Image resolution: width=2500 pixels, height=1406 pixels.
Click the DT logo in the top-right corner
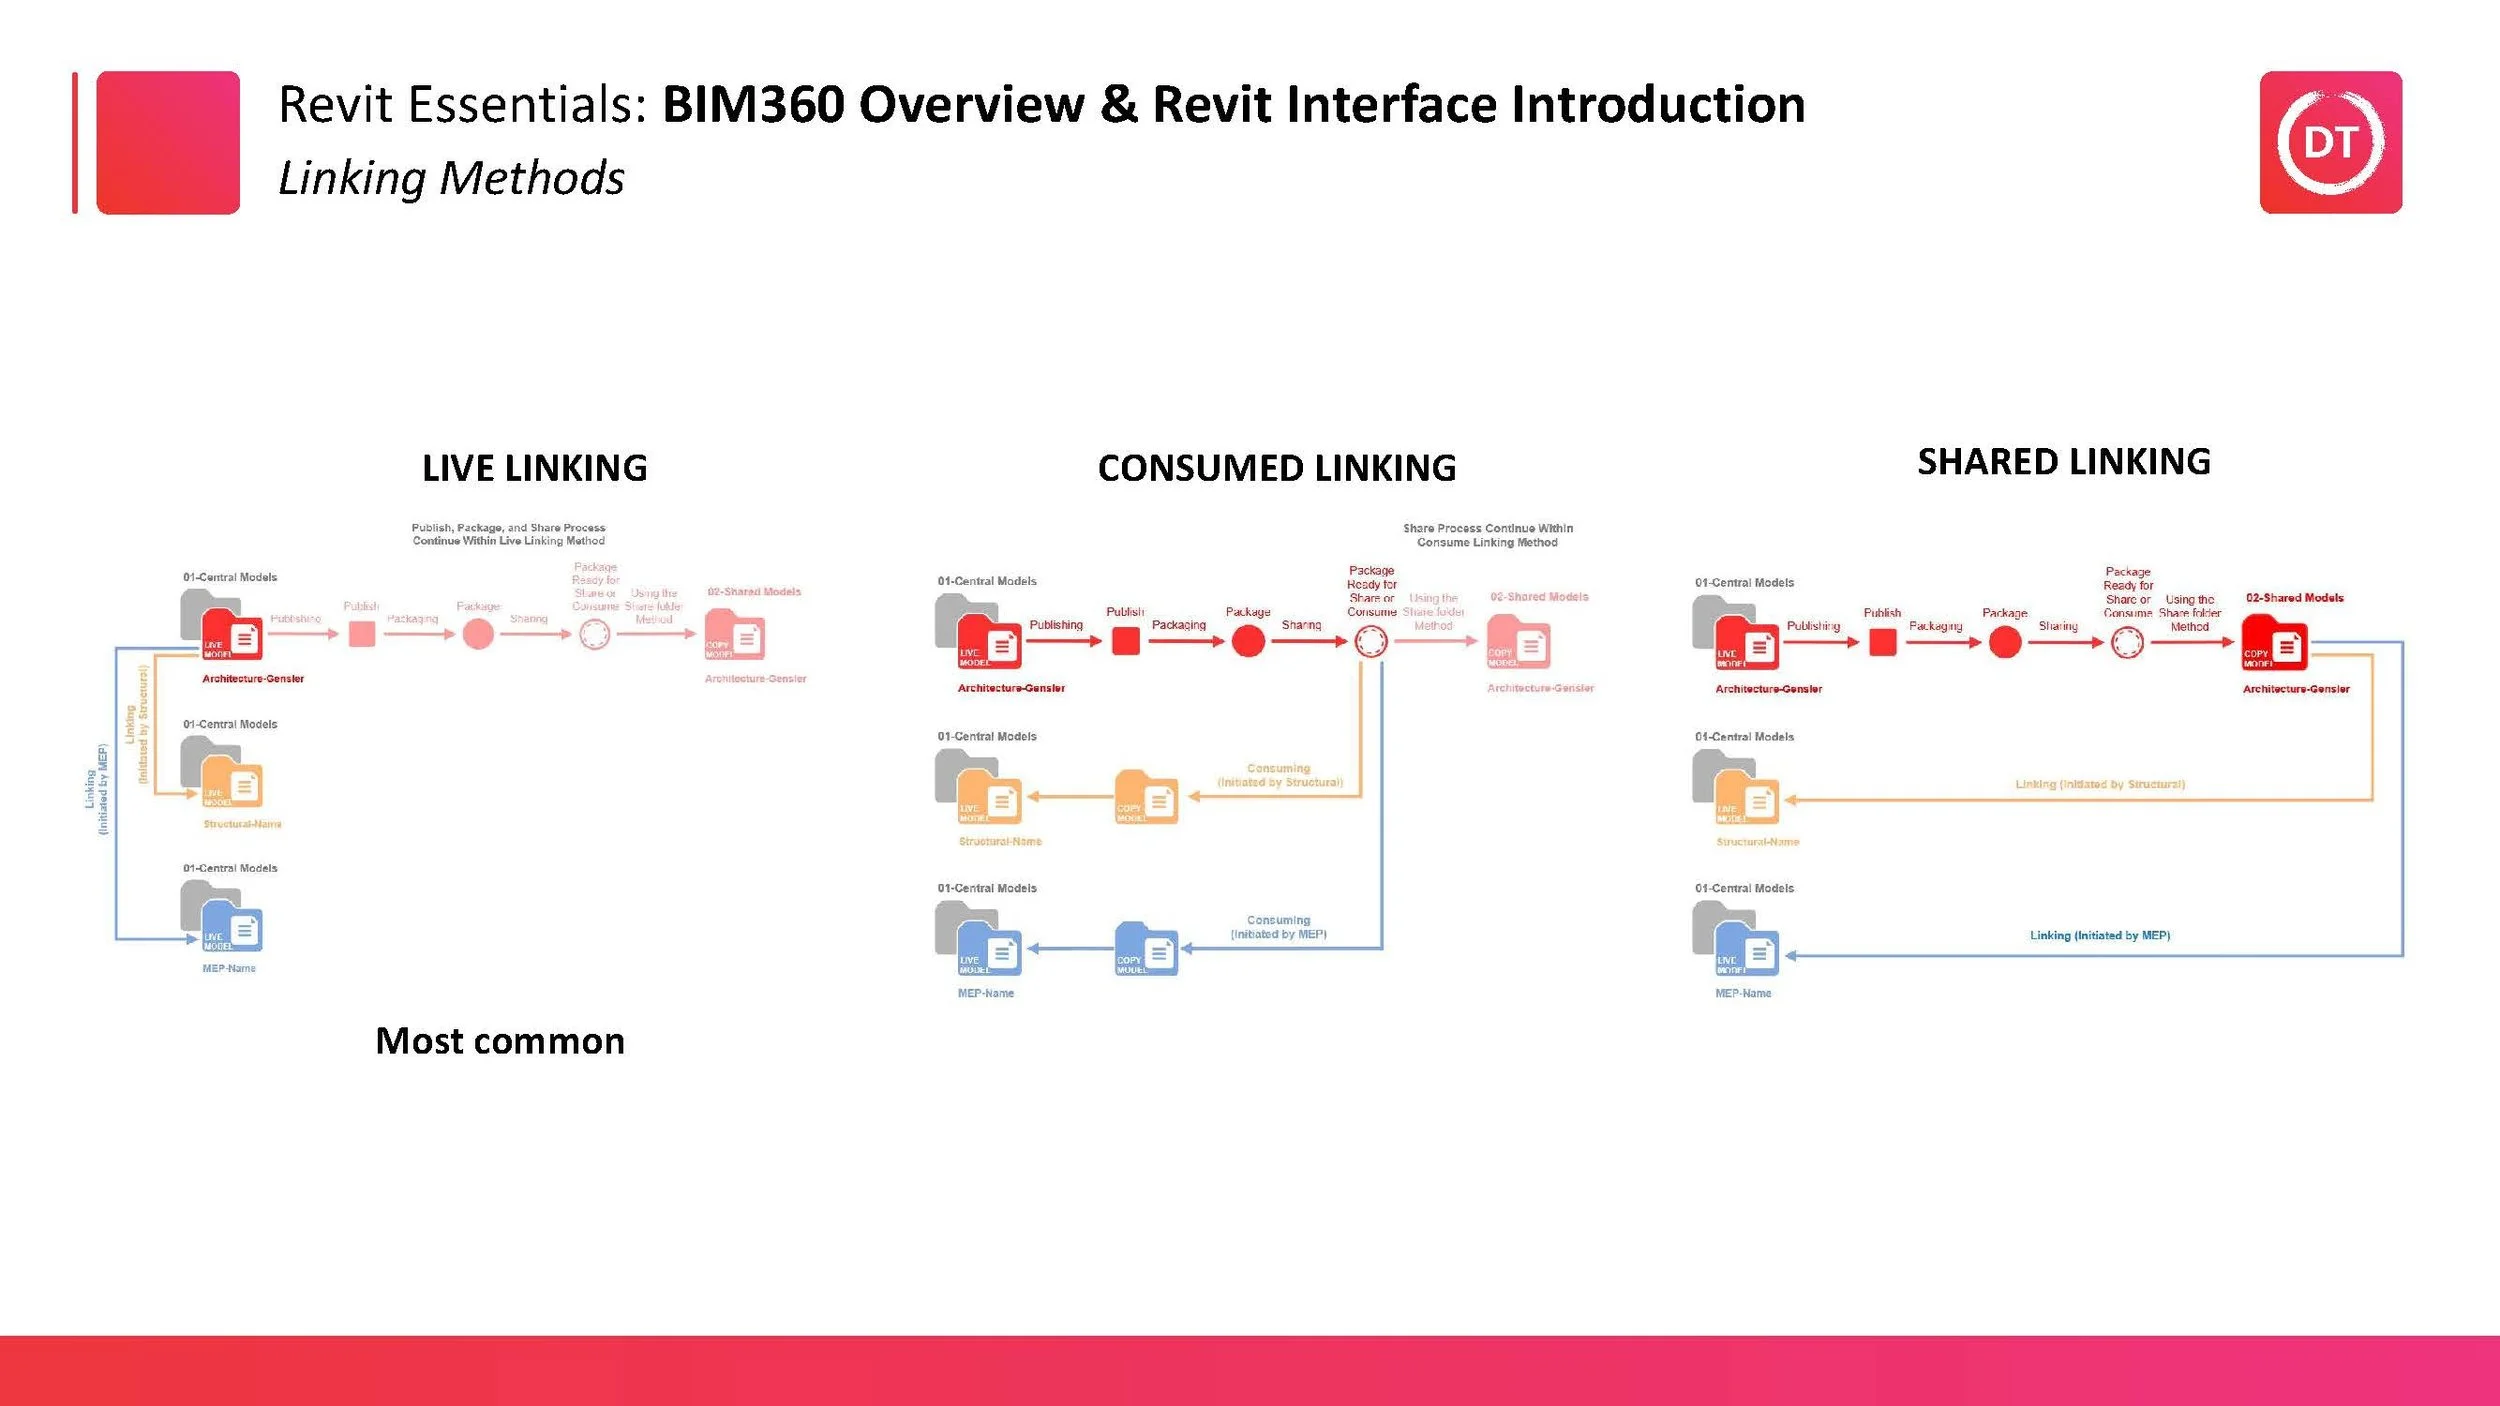tap(2330, 142)
